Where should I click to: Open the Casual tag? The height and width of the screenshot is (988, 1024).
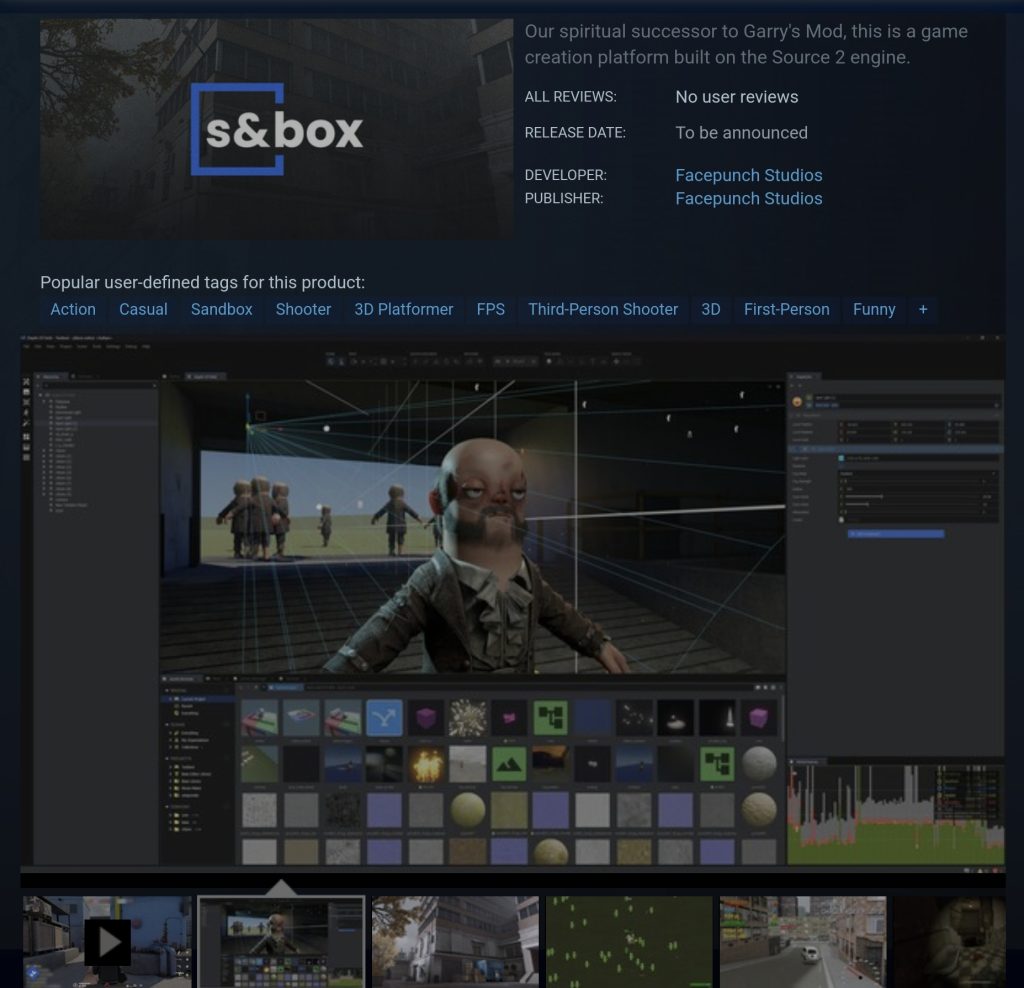[x=143, y=310]
